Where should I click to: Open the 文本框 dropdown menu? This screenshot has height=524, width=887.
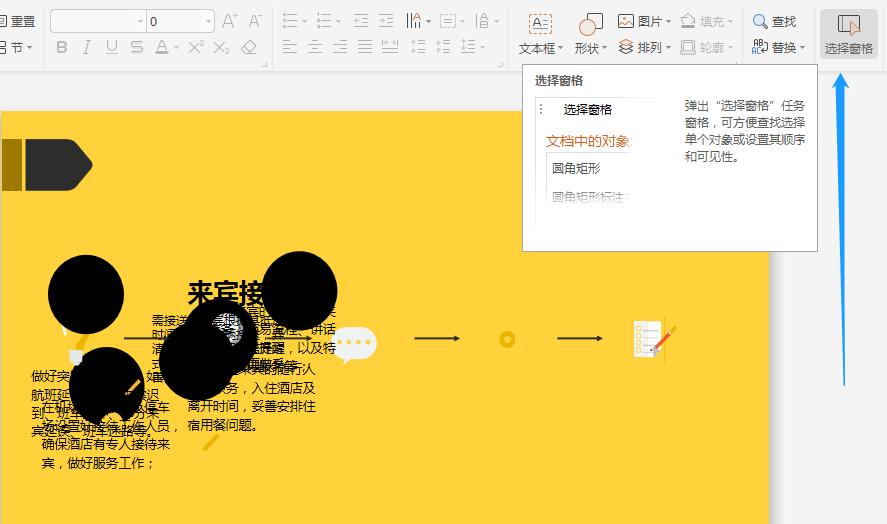click(541, 49)
